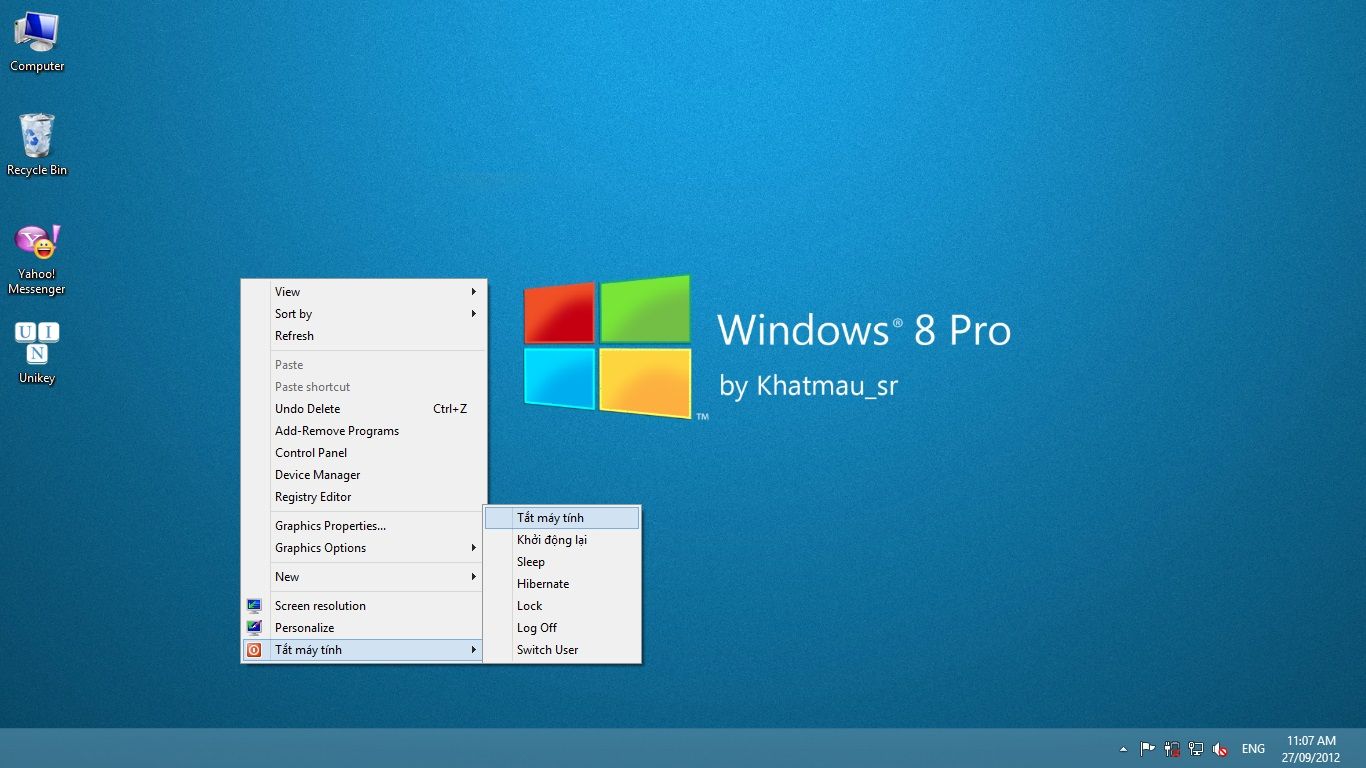Select the Unikey desktop icon
1366x768 pixels.
[x=37, y=353]
